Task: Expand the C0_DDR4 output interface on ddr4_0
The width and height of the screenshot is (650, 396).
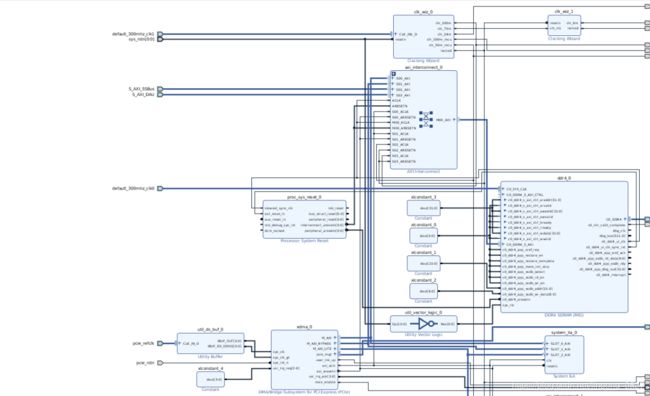Action: pyautogui.click(x=625, y=219)
